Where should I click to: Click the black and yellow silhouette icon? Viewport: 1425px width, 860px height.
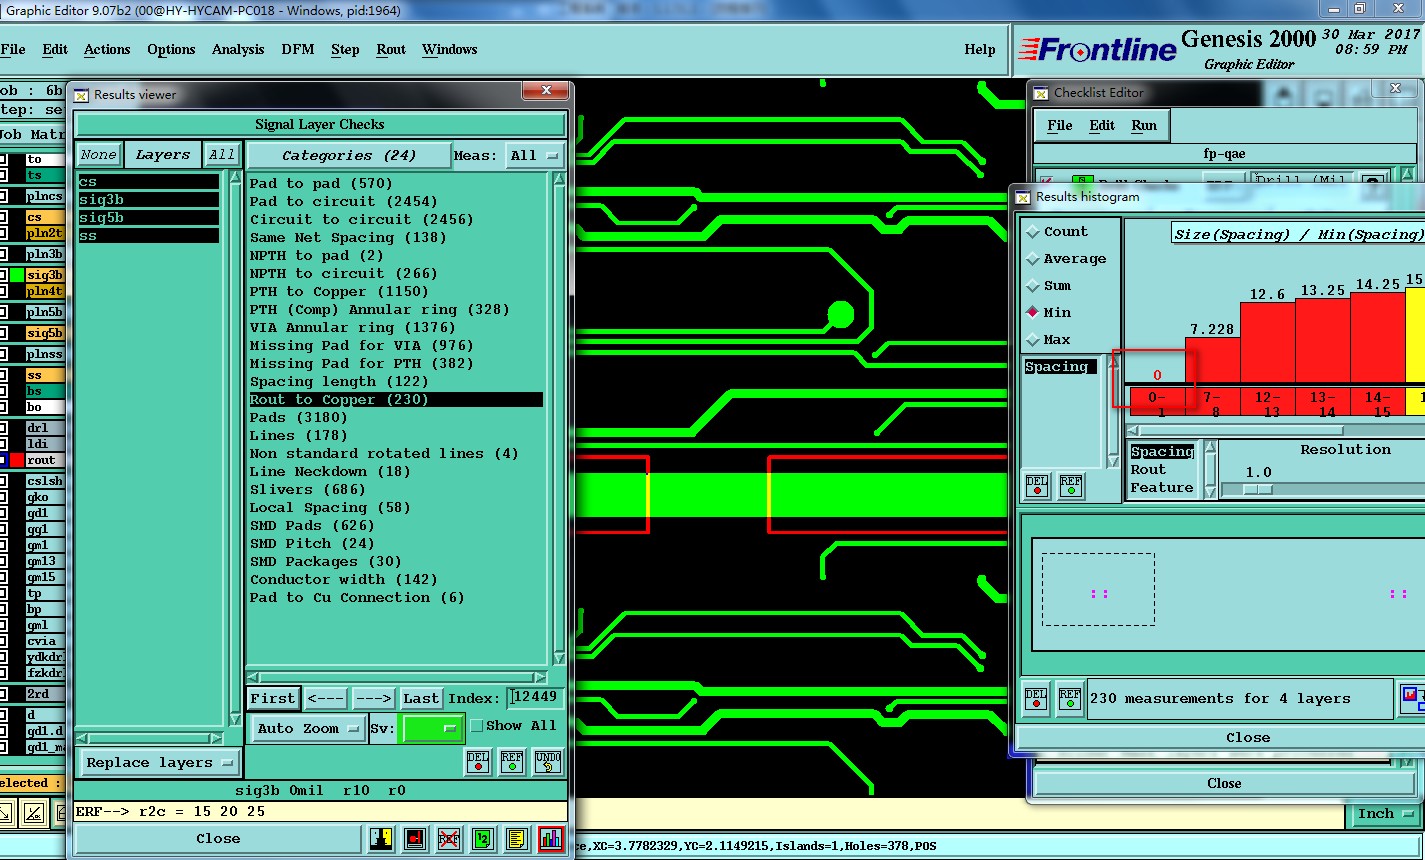click(x=381, y=839)
